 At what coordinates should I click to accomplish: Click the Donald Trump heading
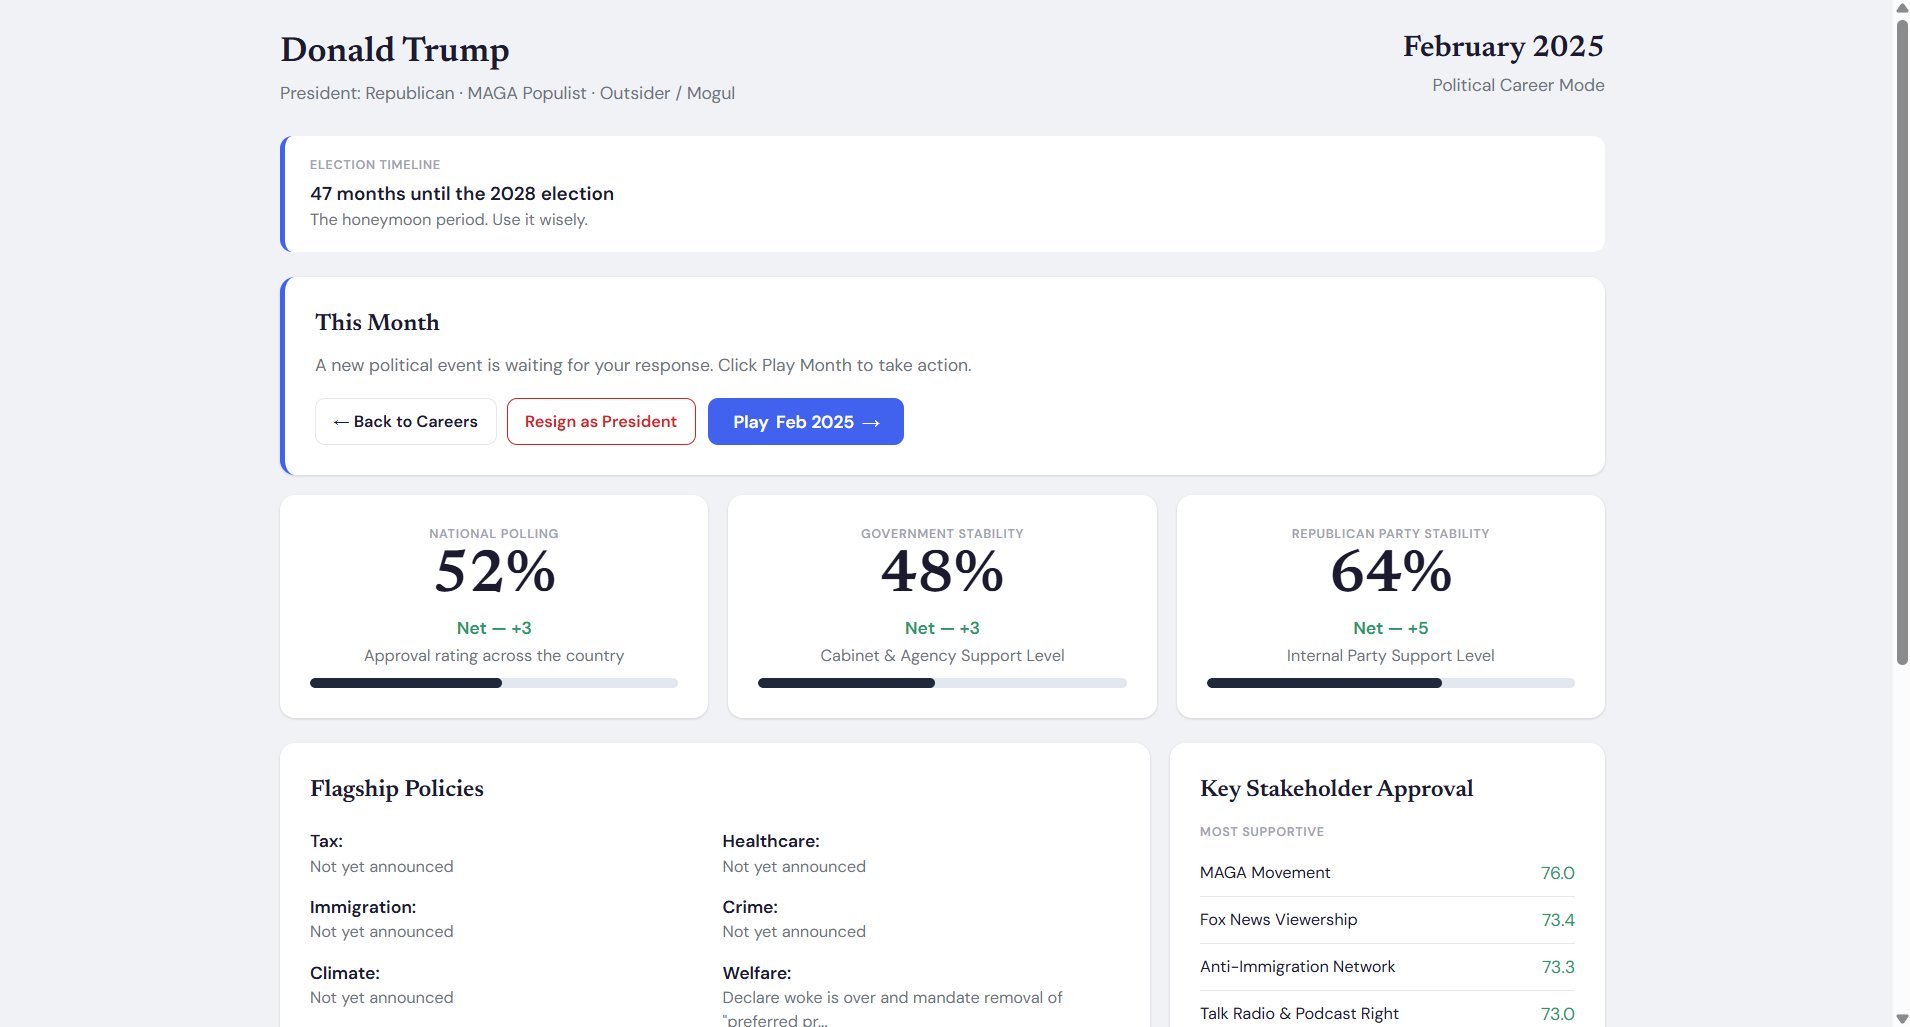(x=394, y=48)
